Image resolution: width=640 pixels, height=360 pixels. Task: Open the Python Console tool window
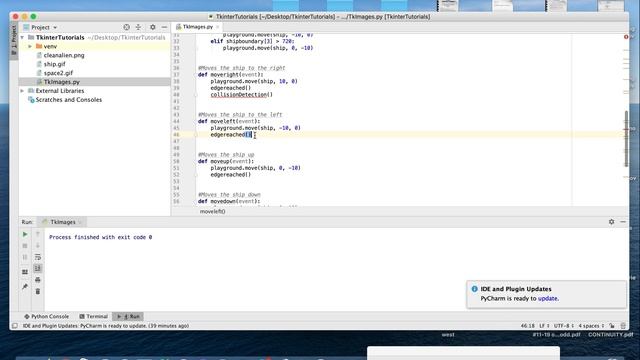point(47,316)
